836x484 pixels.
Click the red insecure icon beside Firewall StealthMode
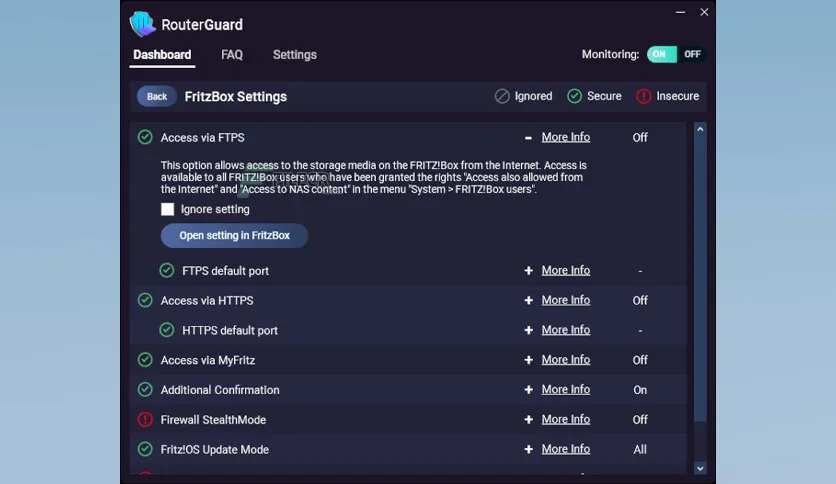[x=145, y=420]
